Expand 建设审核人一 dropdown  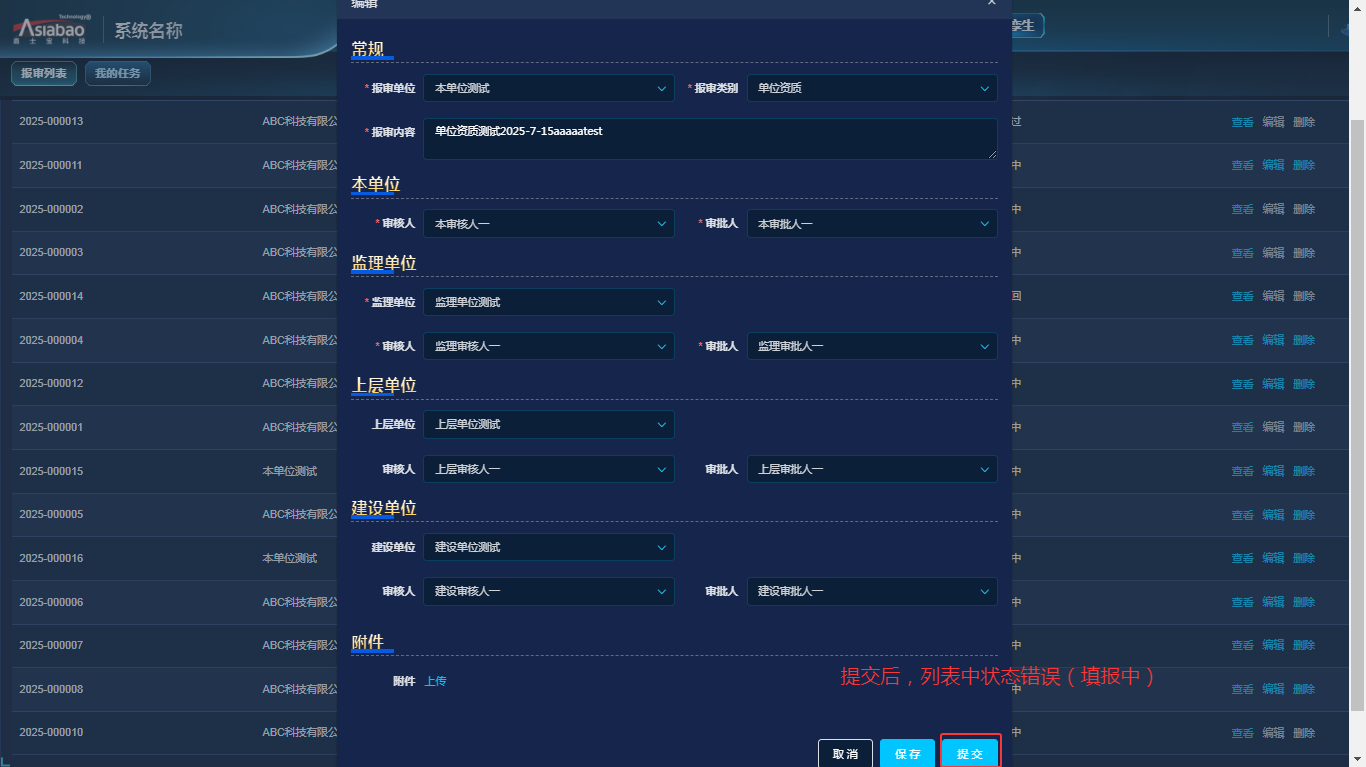tap(549, 591)
